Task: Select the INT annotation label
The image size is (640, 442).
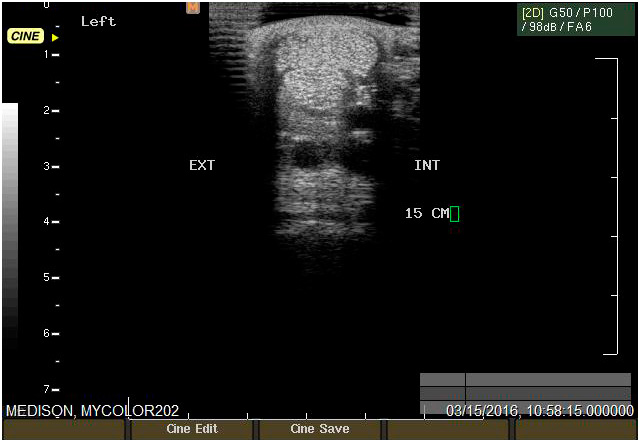Action: click(x=427, y=165)
